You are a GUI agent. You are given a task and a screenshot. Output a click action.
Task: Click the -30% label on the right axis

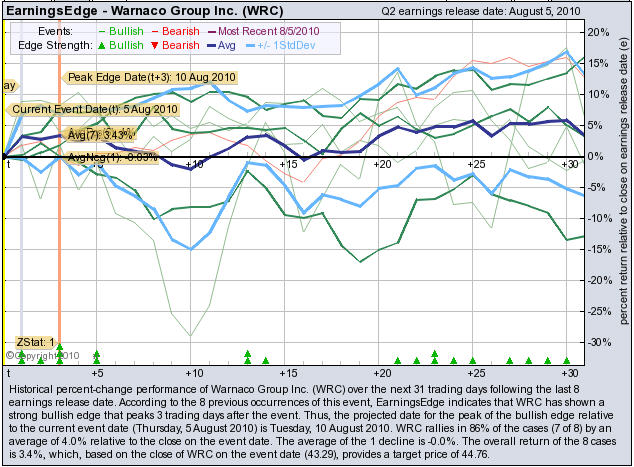click(x=600, y=342)
